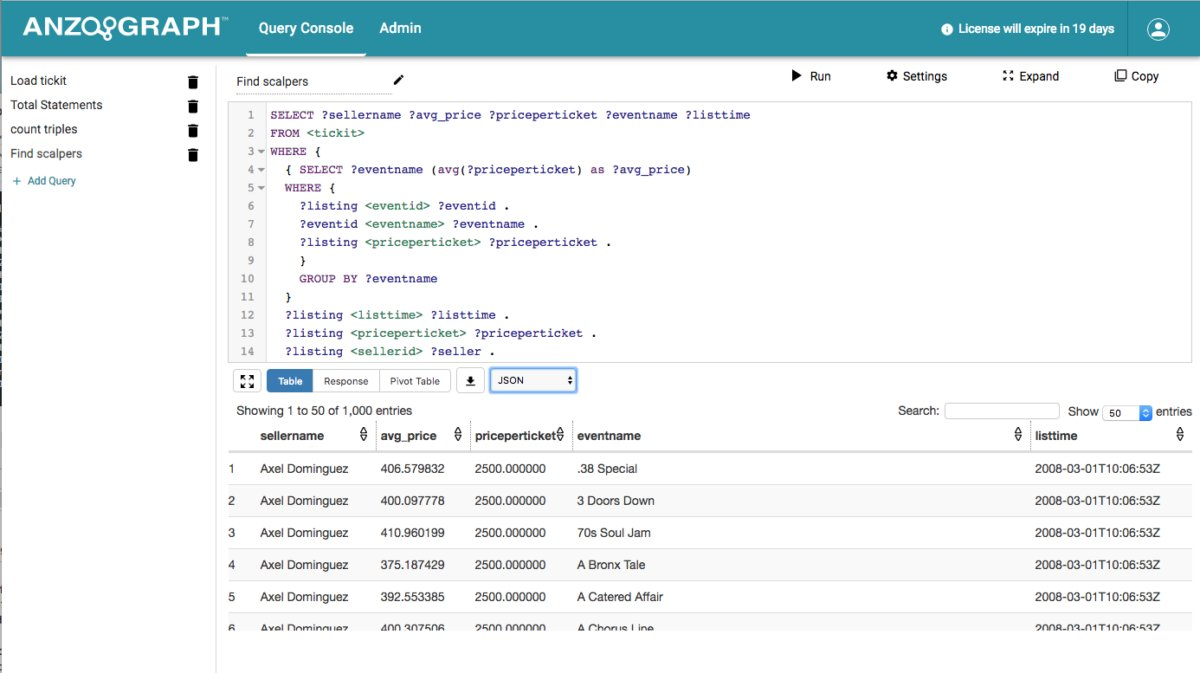Click the fullscreen results icon
This screenshot has width=1200, height=673.
tap(247, 381)
